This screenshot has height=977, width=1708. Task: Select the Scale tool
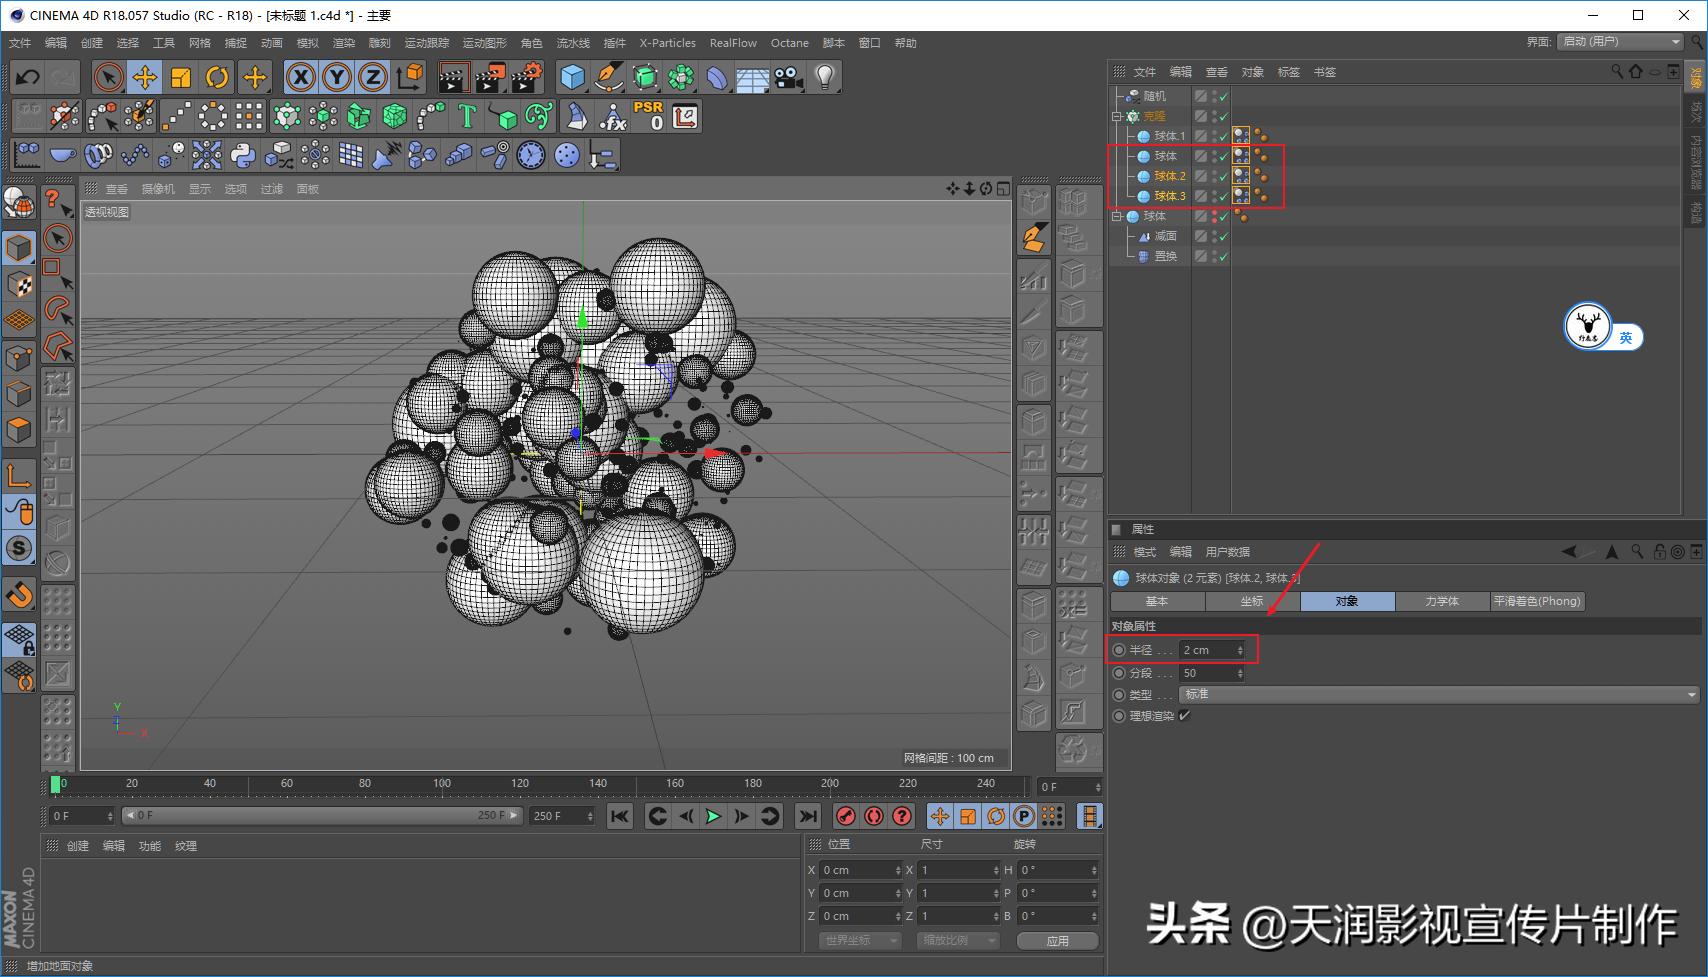tap(180, 76)
